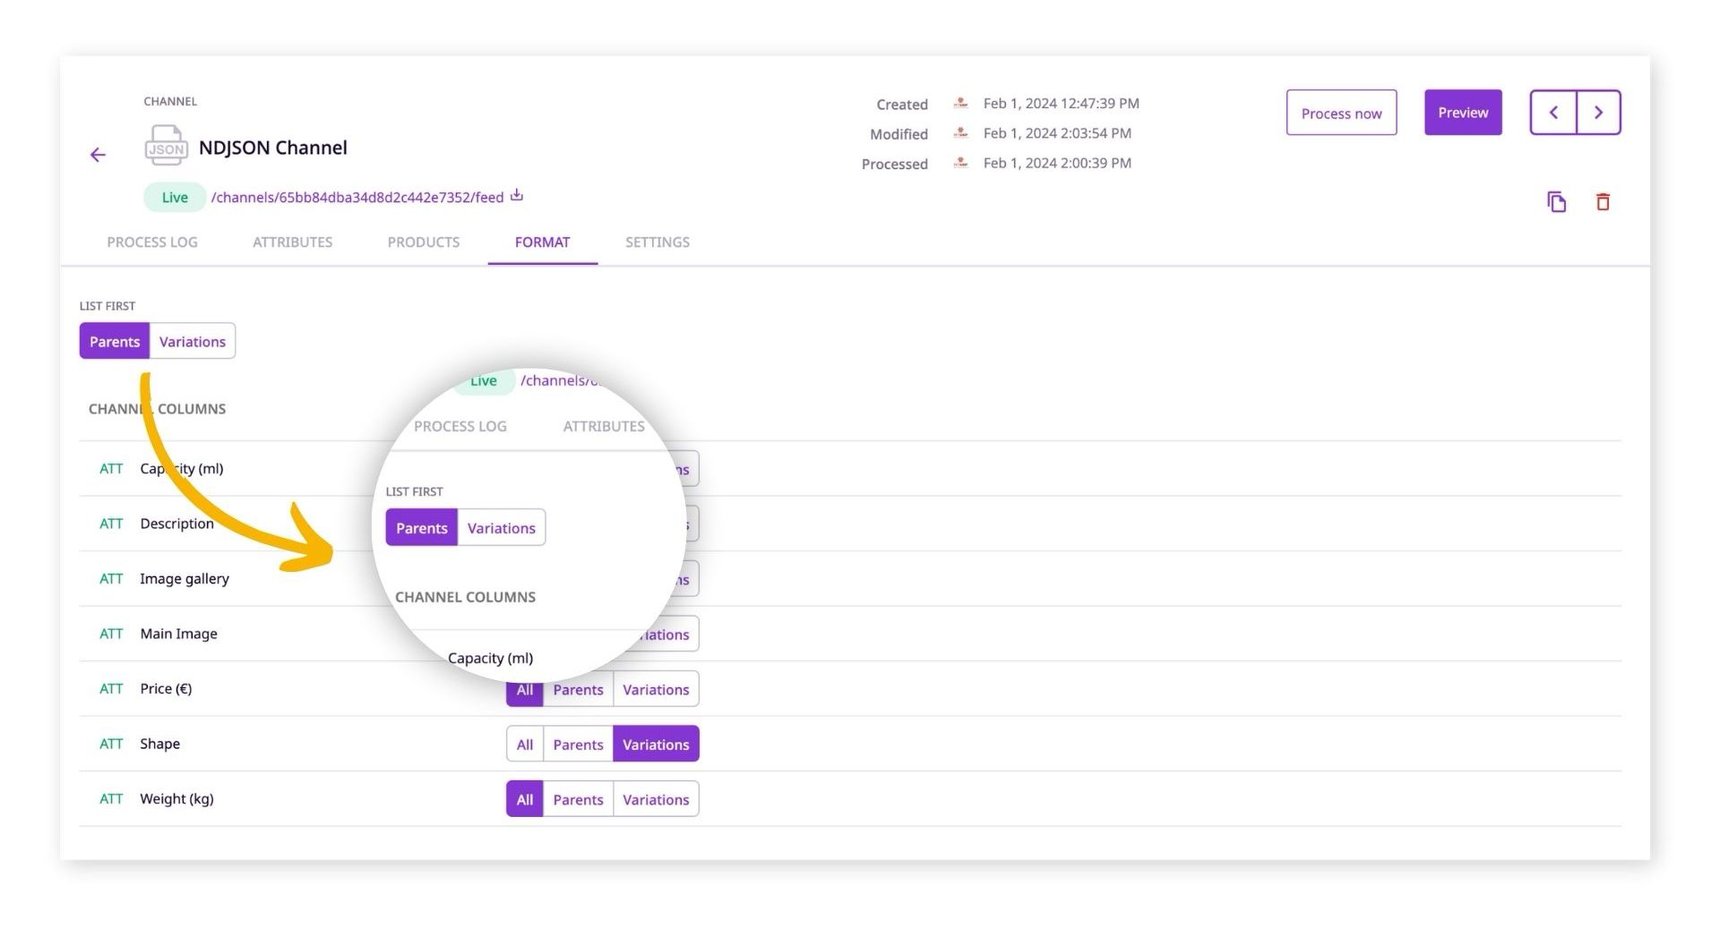Click the back arrow to leave the channel
This screenshot has height=928, width=1720.
[97, 154]
